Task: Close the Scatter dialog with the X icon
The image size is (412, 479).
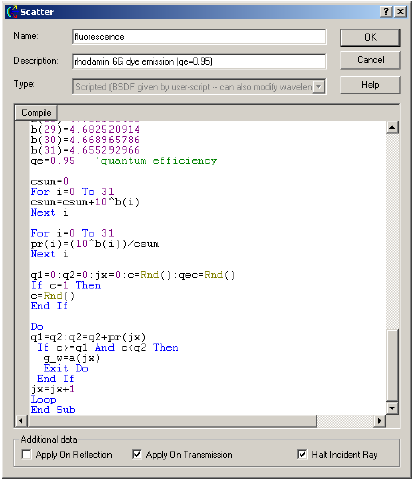Action: (x=400, y=12)
